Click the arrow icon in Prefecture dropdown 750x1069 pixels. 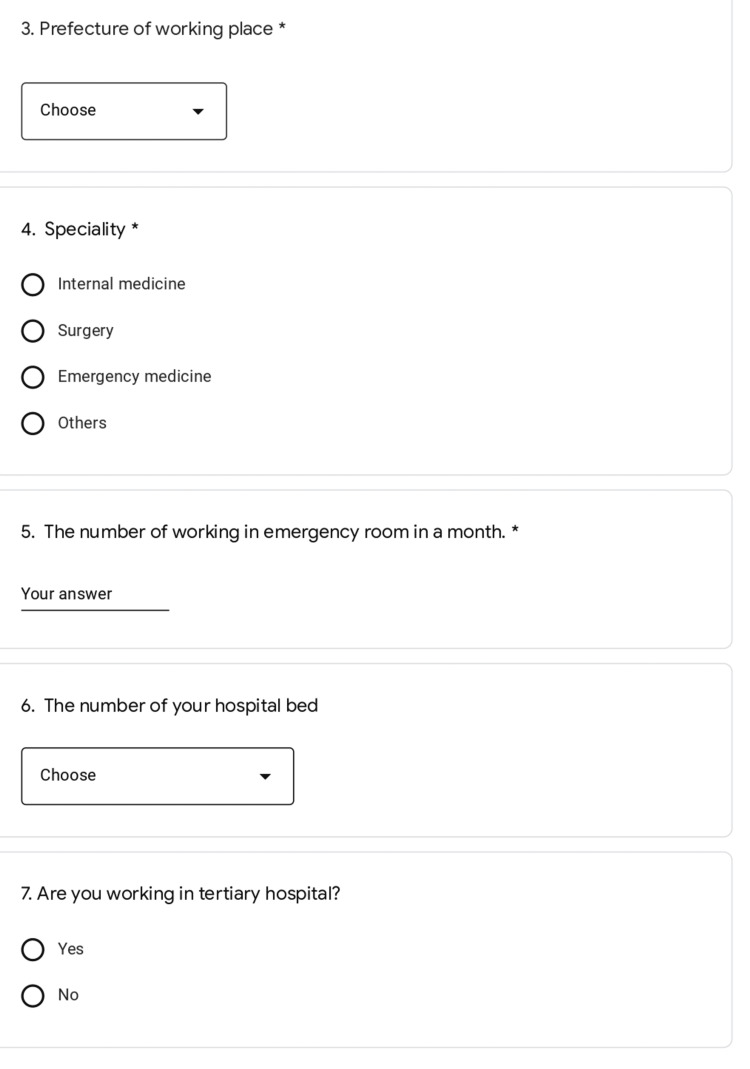point(198,112)
